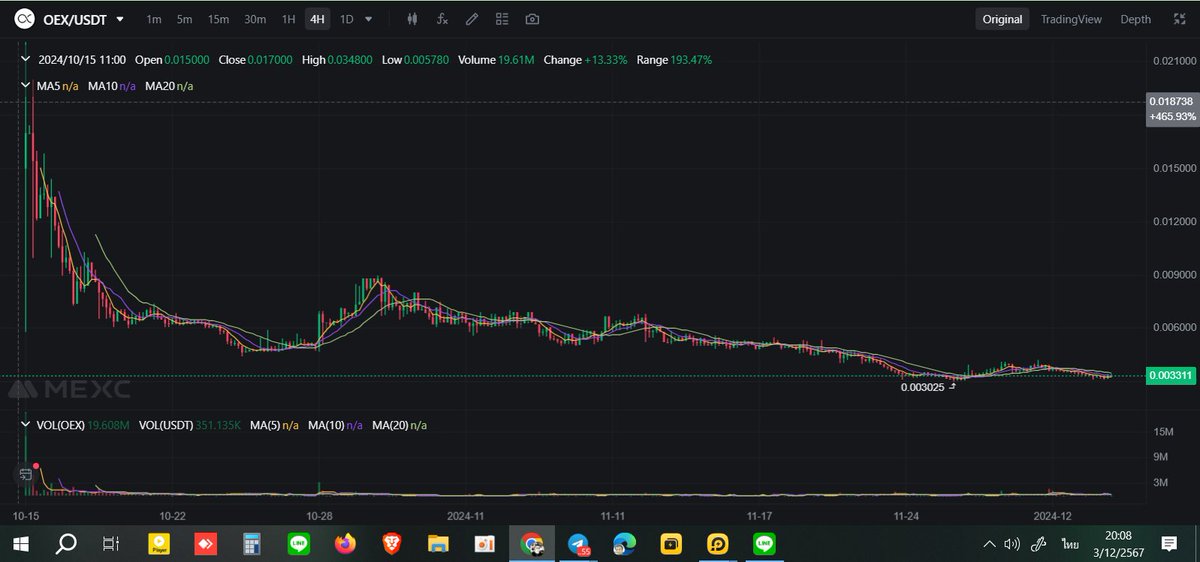Open Windows search from taskbar
The width and height of the screenshot is (1200, 562).
coord(66,544)
